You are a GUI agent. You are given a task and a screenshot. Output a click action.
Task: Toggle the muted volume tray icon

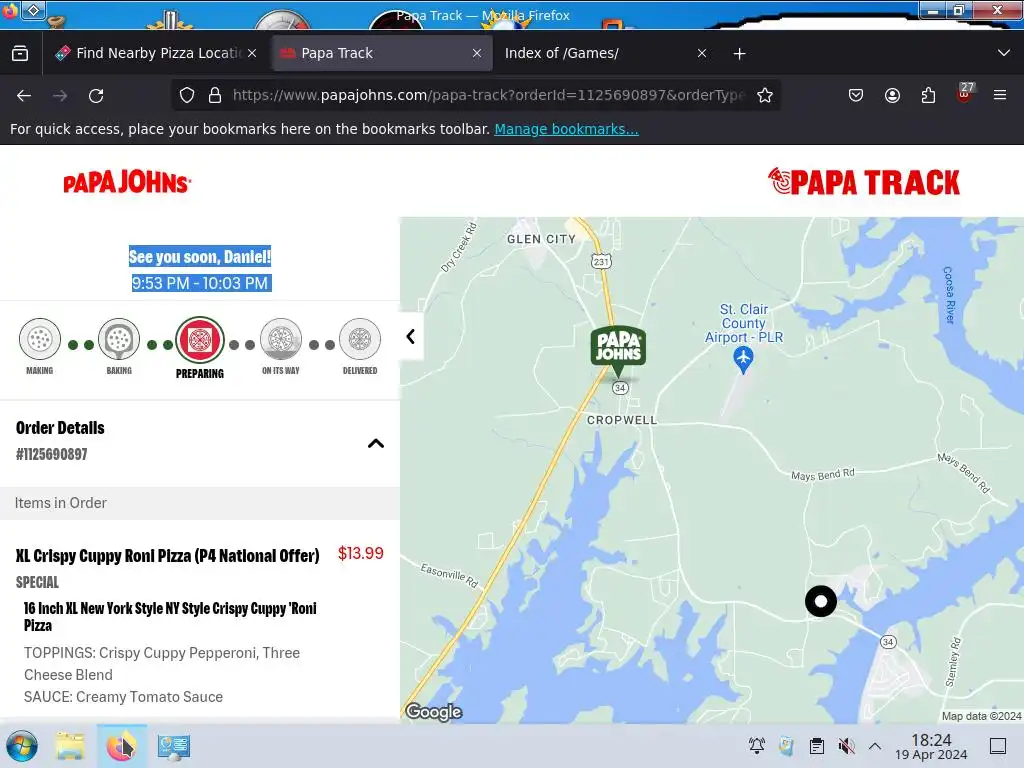[846, 746]
